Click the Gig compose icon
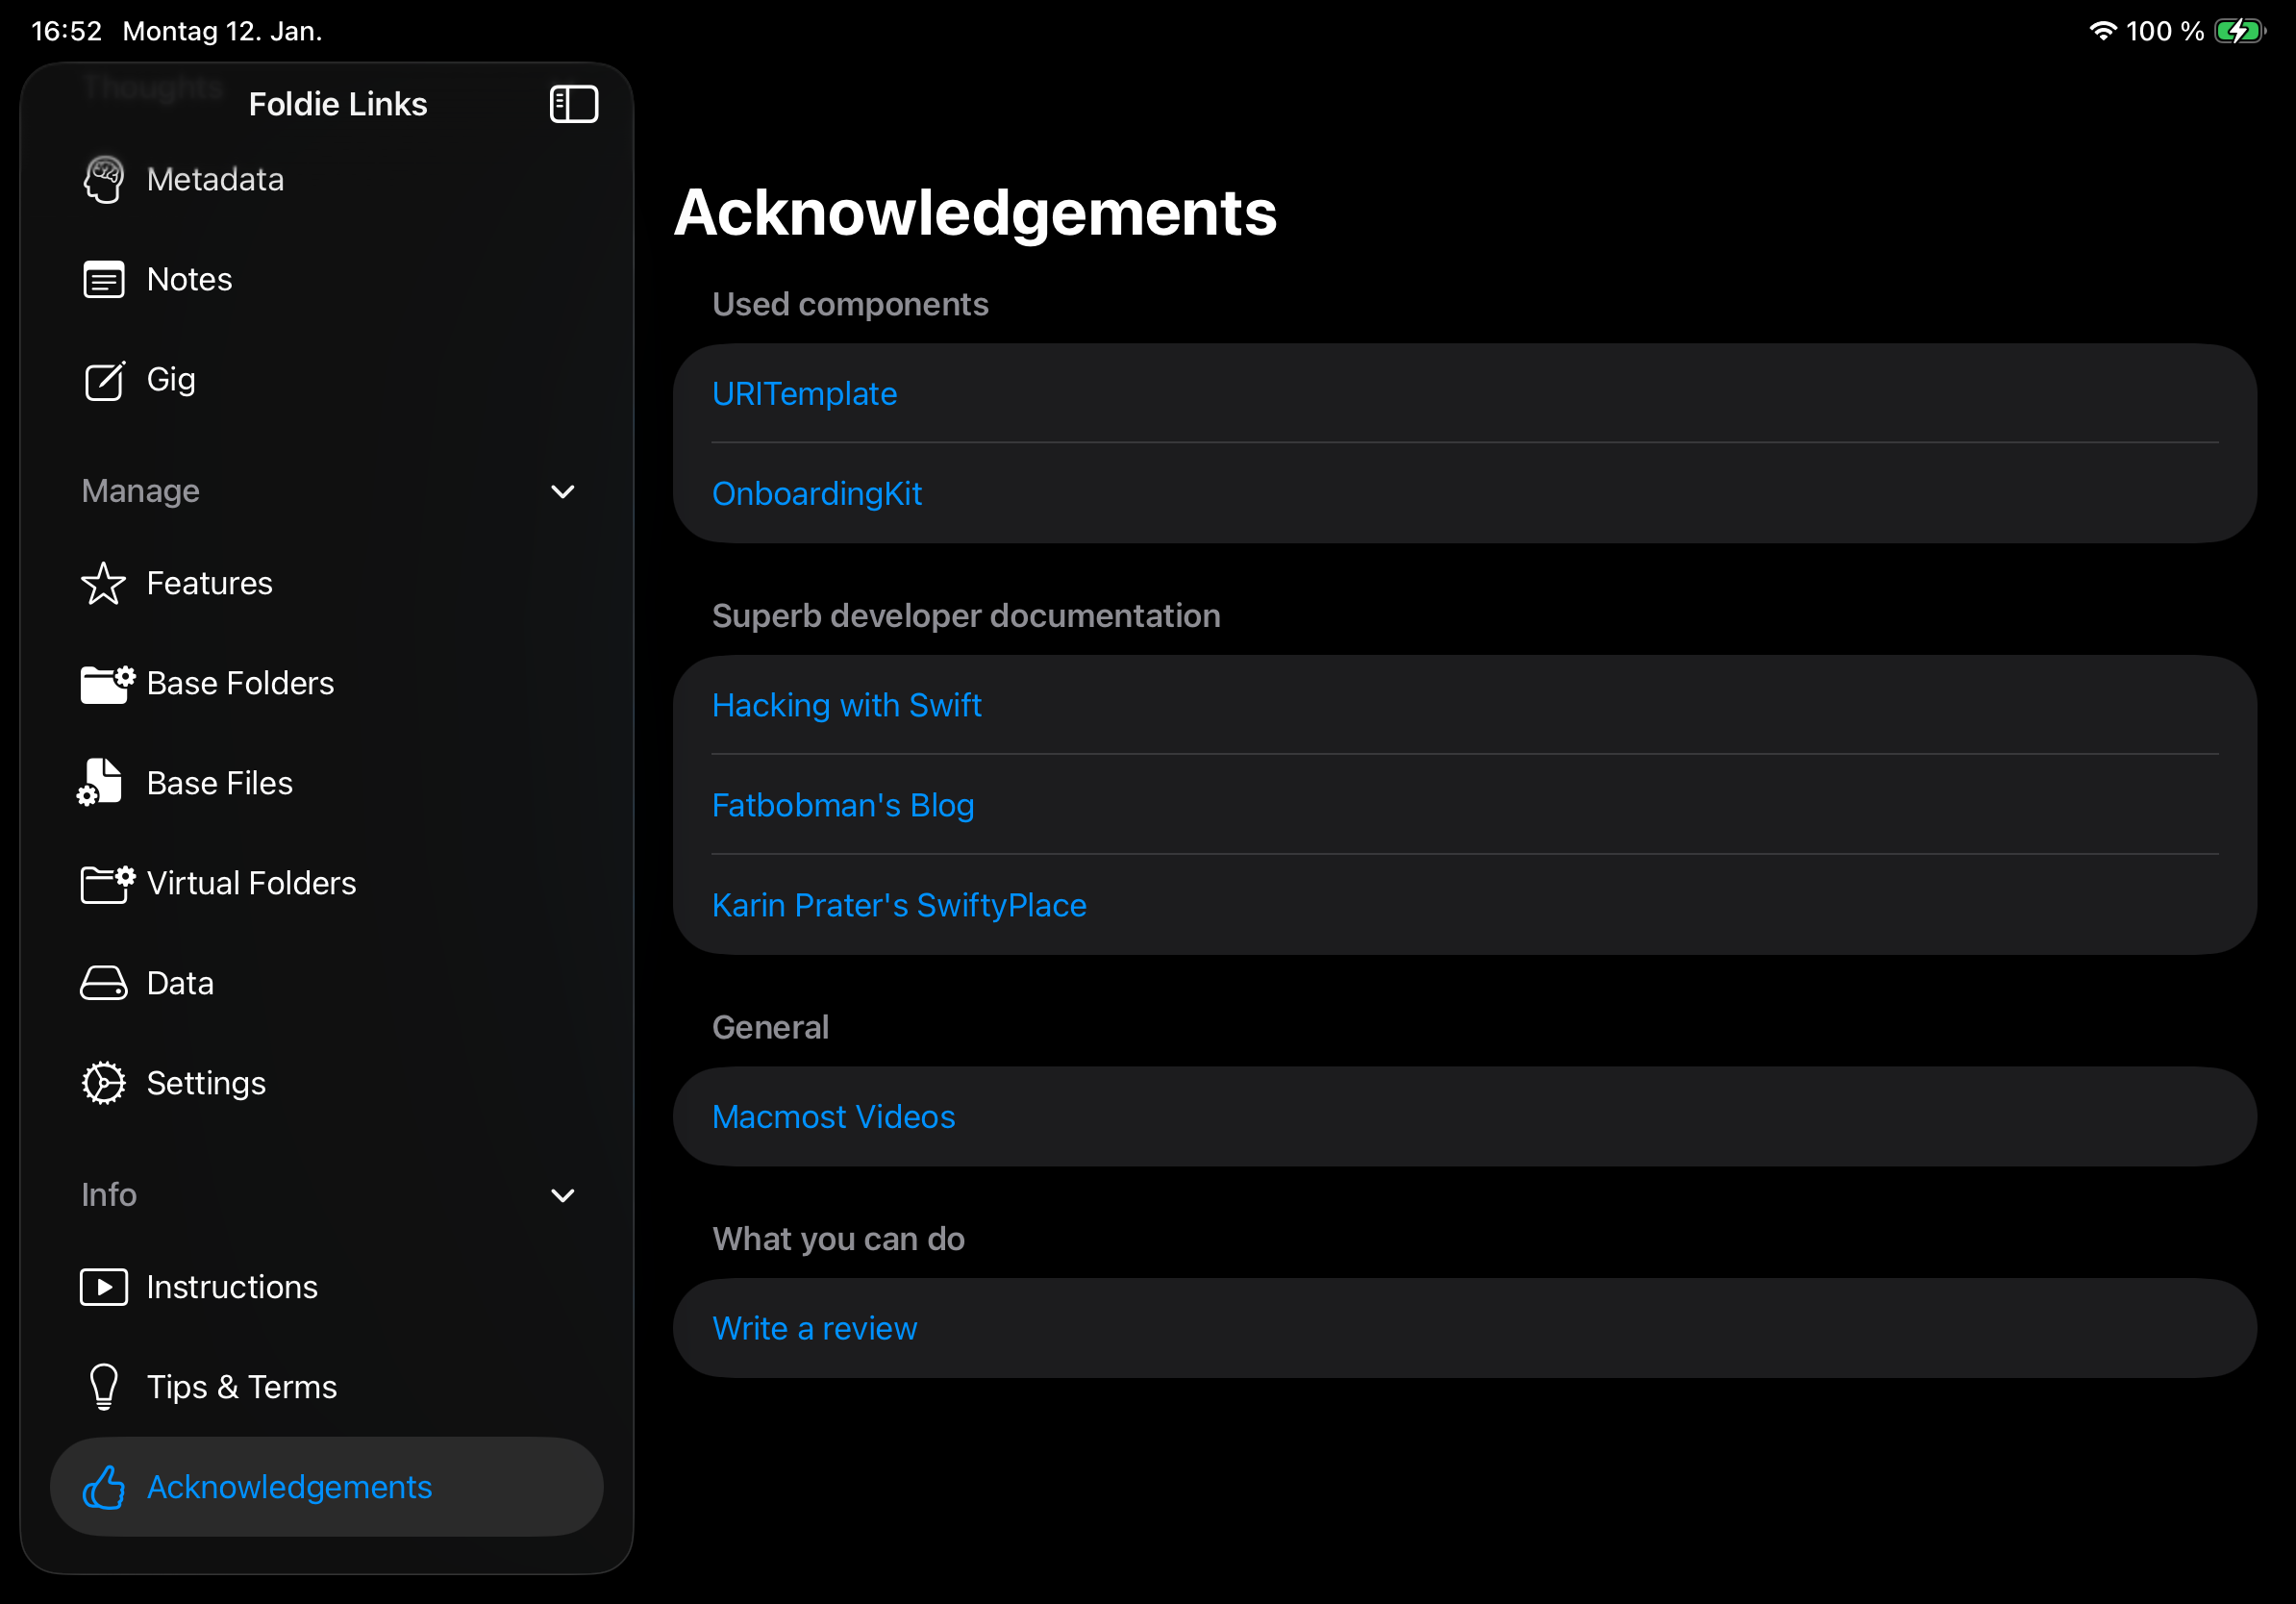Viewport: 2296px width, 1604px height. pyautogui.click(x=103, y=380)
